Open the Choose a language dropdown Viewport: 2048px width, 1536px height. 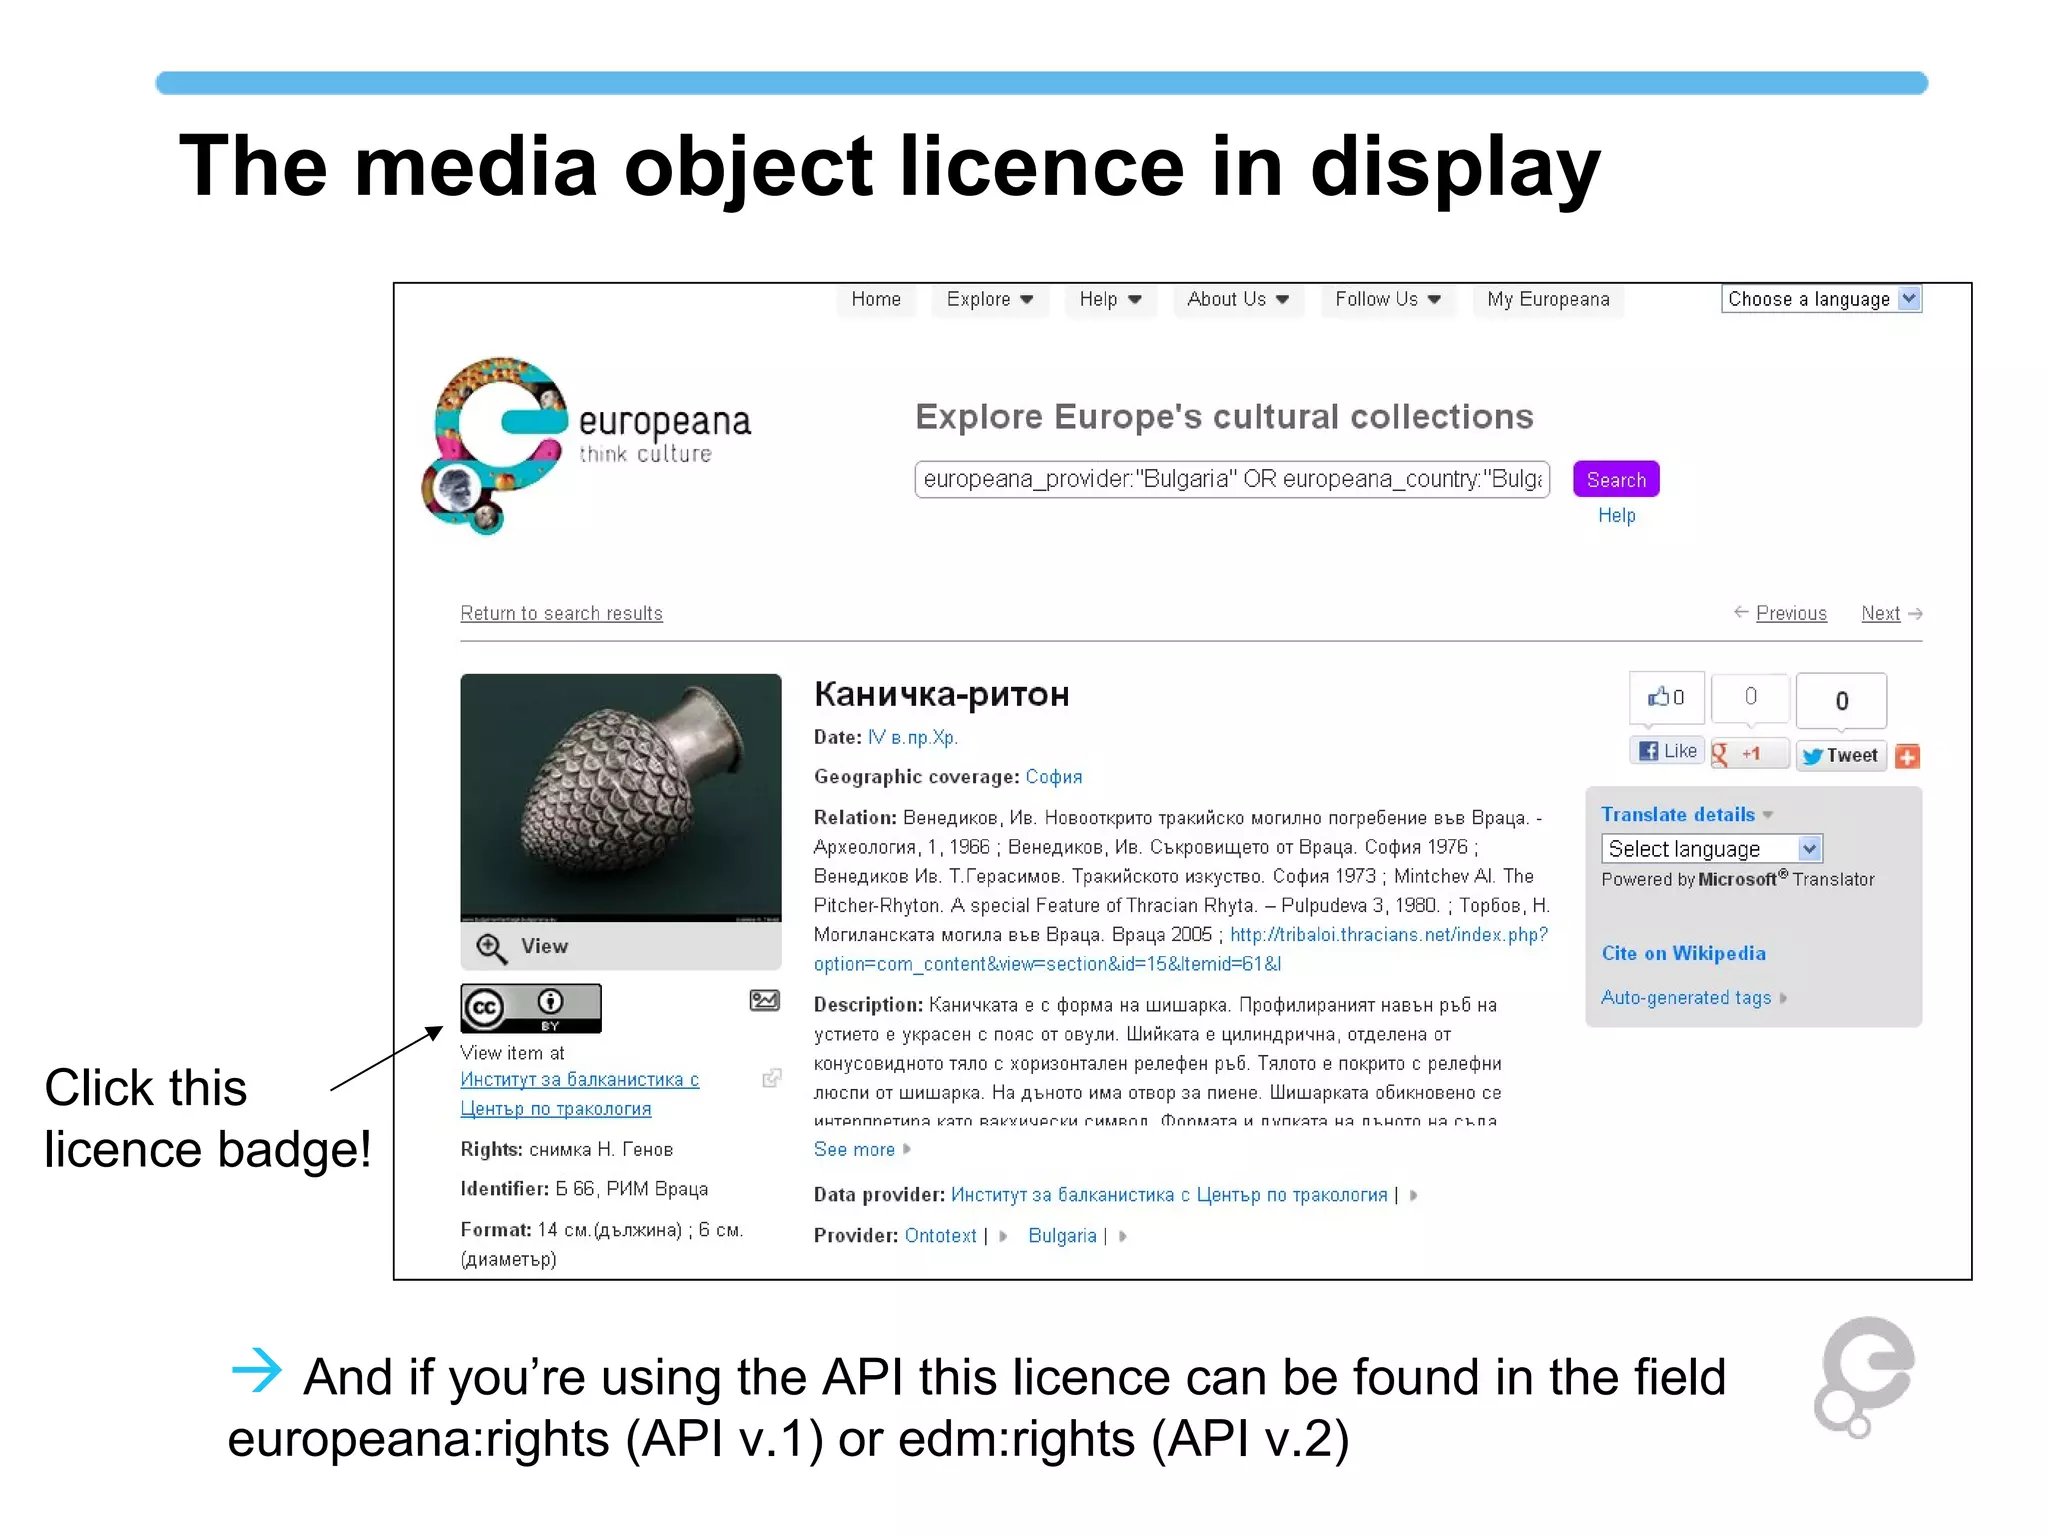1820,299
